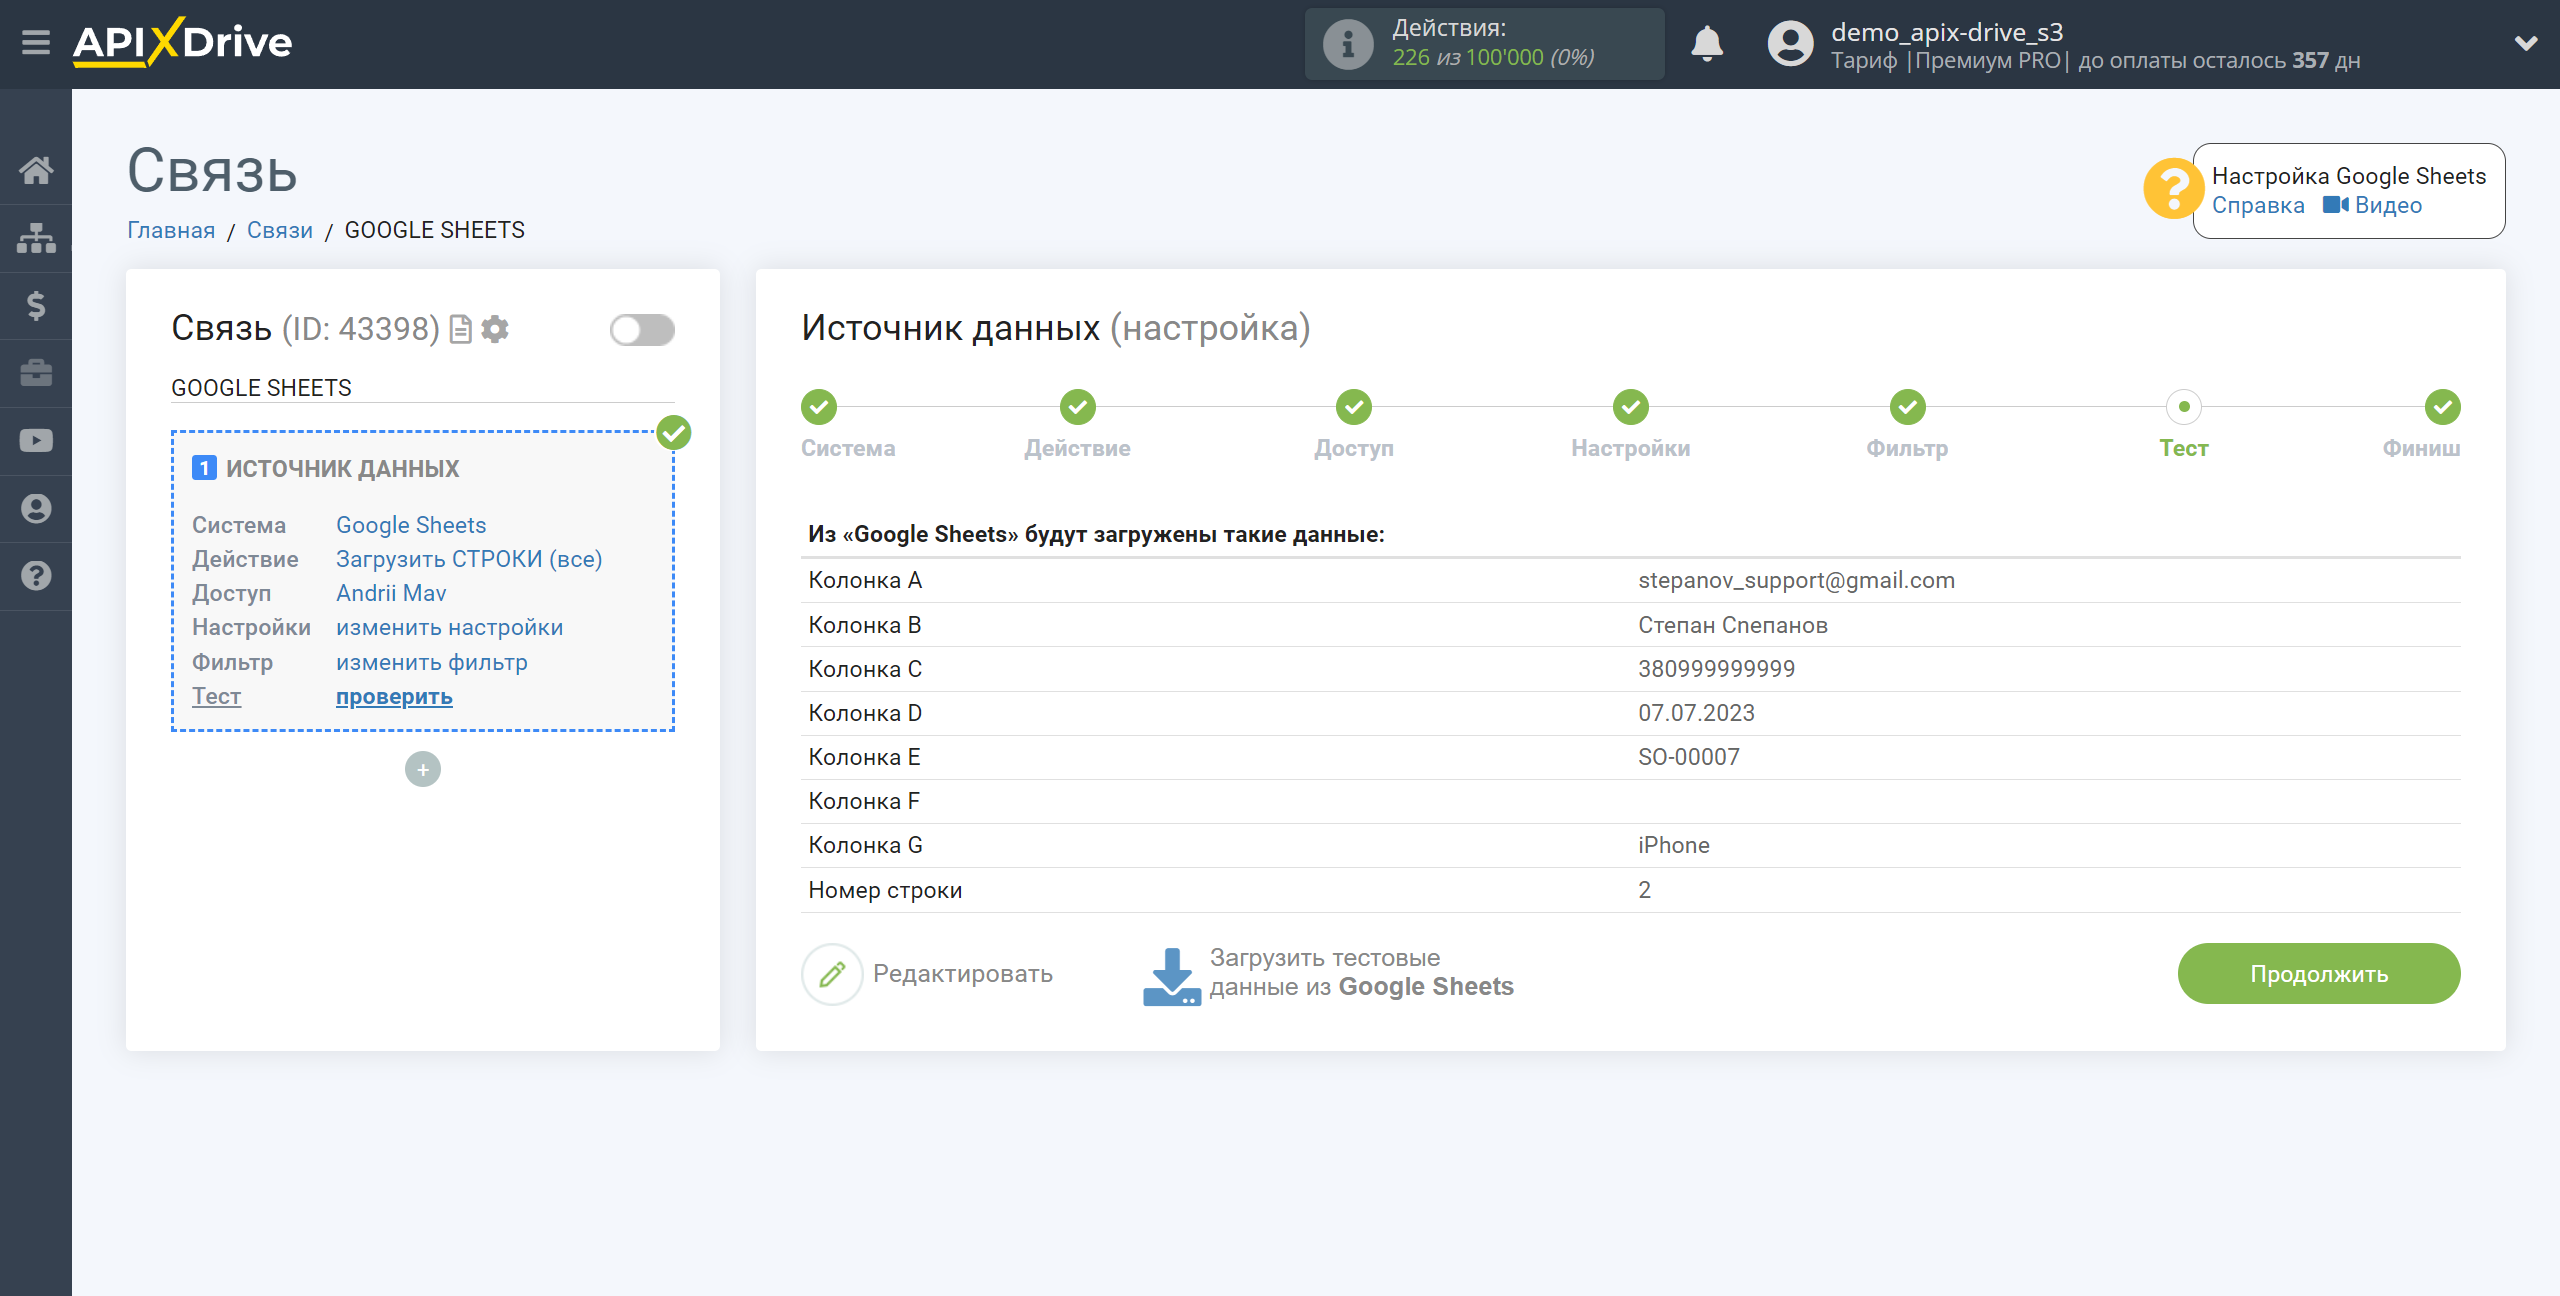Click the green check on source block
Screen dimensions: 2560x1296
(674, 433)
